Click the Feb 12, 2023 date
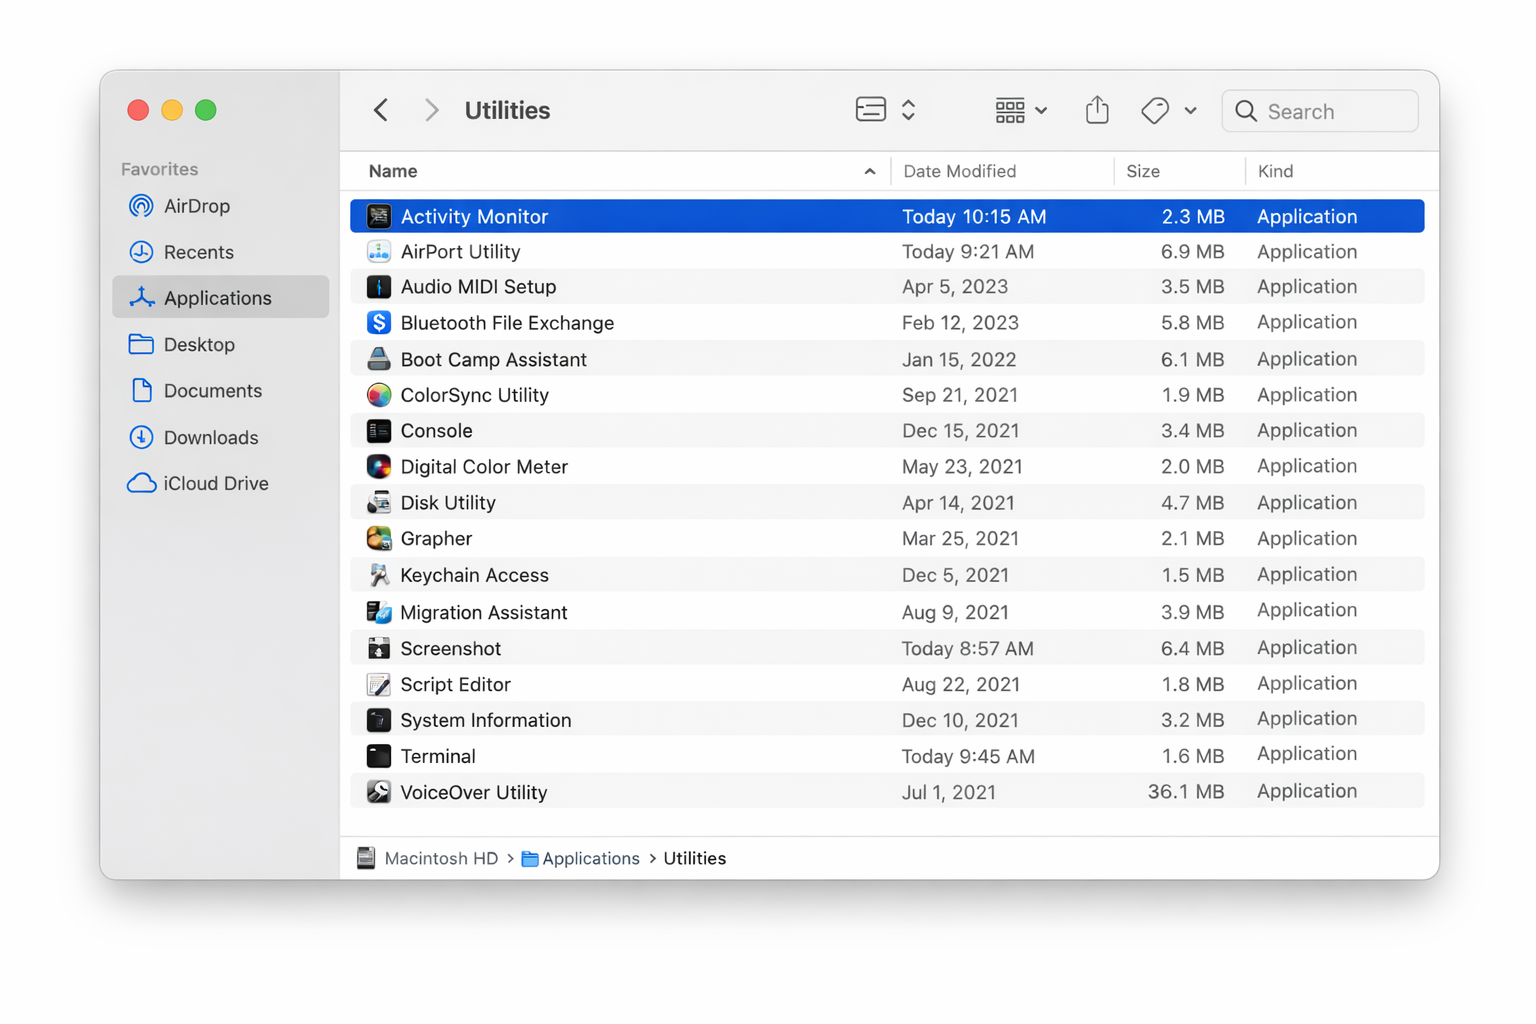This screenshot has width=1536, height=1024. (960, 323)
